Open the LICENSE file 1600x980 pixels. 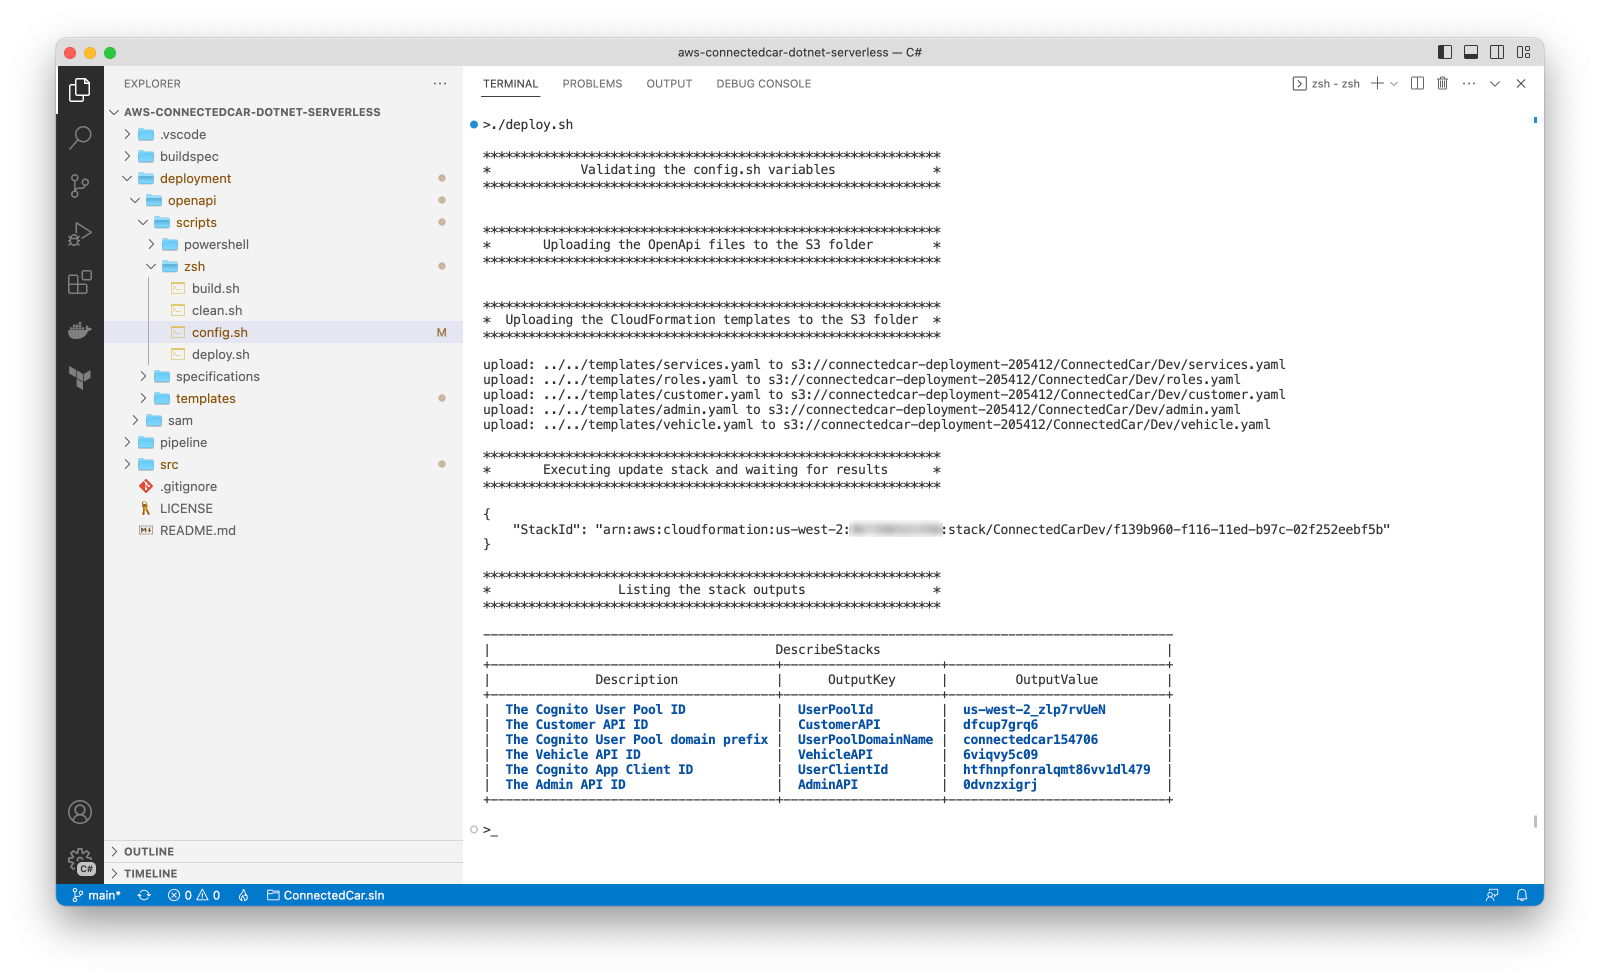[283, 508]
